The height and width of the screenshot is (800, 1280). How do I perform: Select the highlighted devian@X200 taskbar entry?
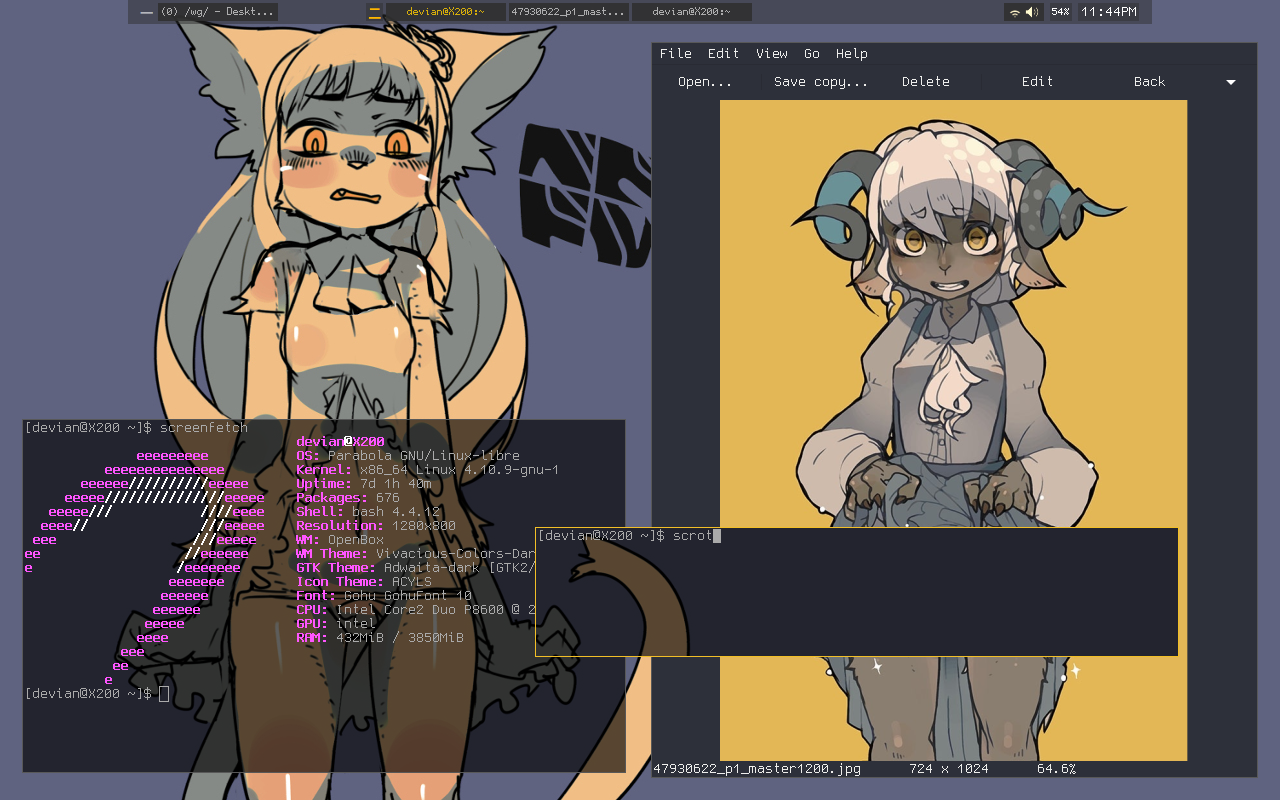[x=445, y=12]
